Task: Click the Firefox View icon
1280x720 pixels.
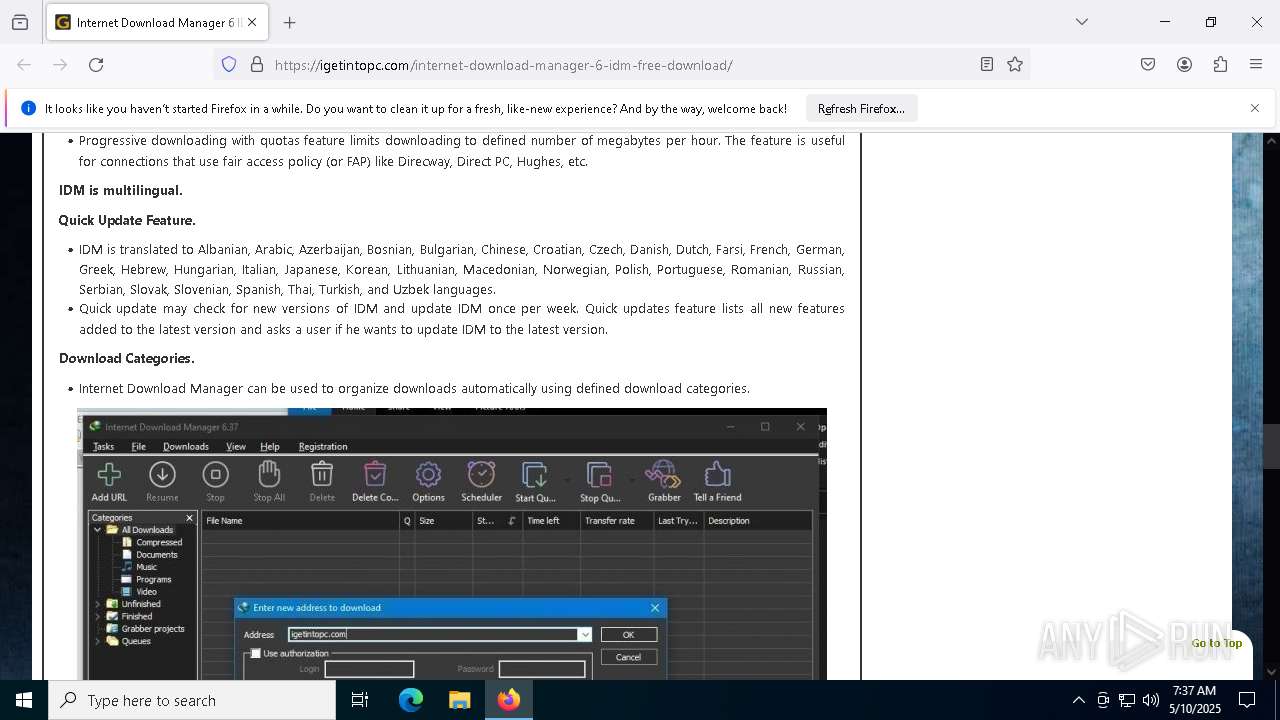Action: (20, 22)
